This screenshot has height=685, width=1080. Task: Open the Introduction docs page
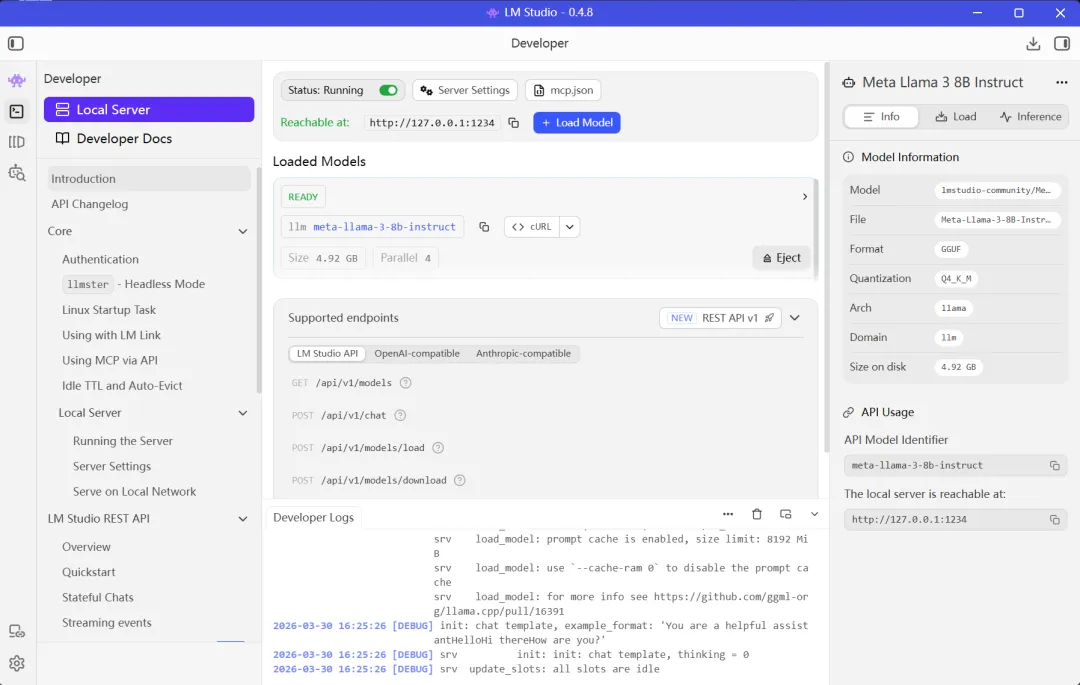[x=149, y=179]
